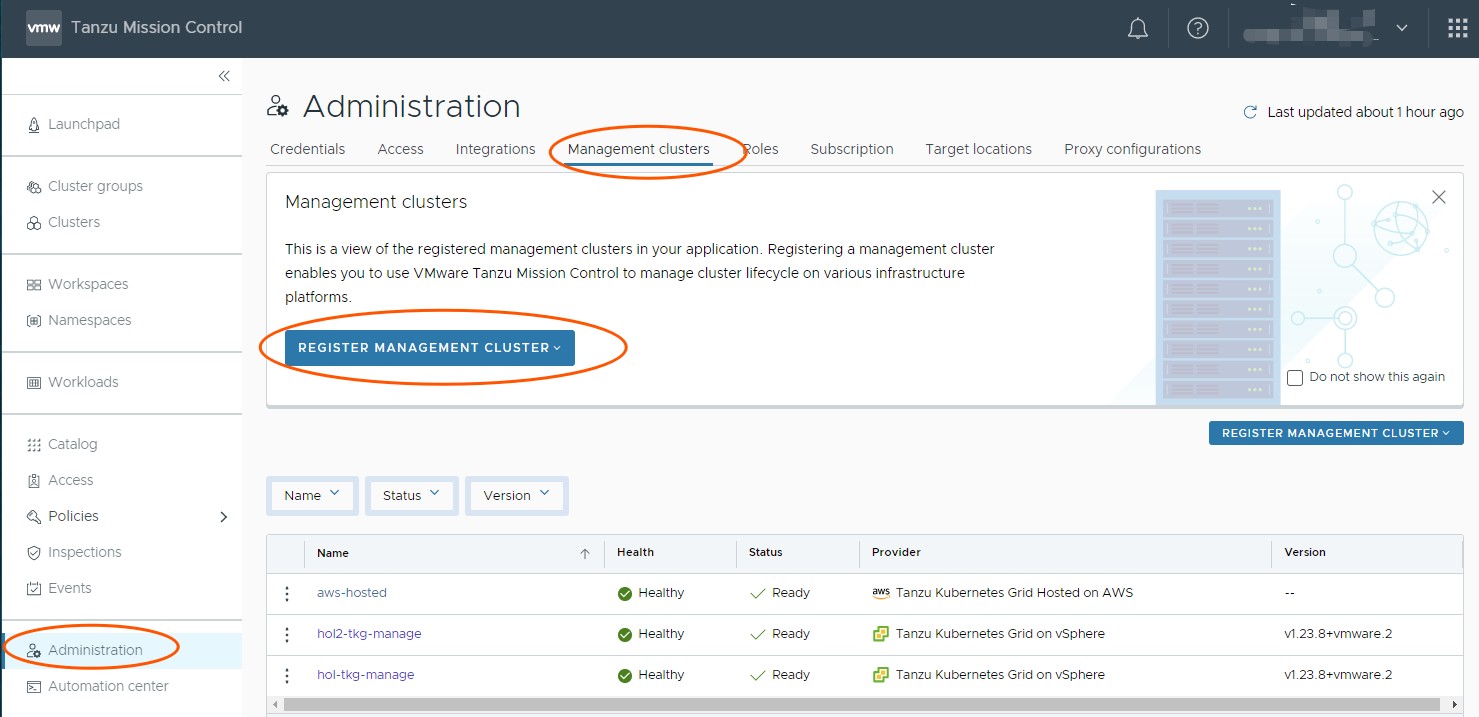The height and width of the screenshot is (717, 1479).
Task: Open the VMware services grid icon
Action: (1457, 29)
